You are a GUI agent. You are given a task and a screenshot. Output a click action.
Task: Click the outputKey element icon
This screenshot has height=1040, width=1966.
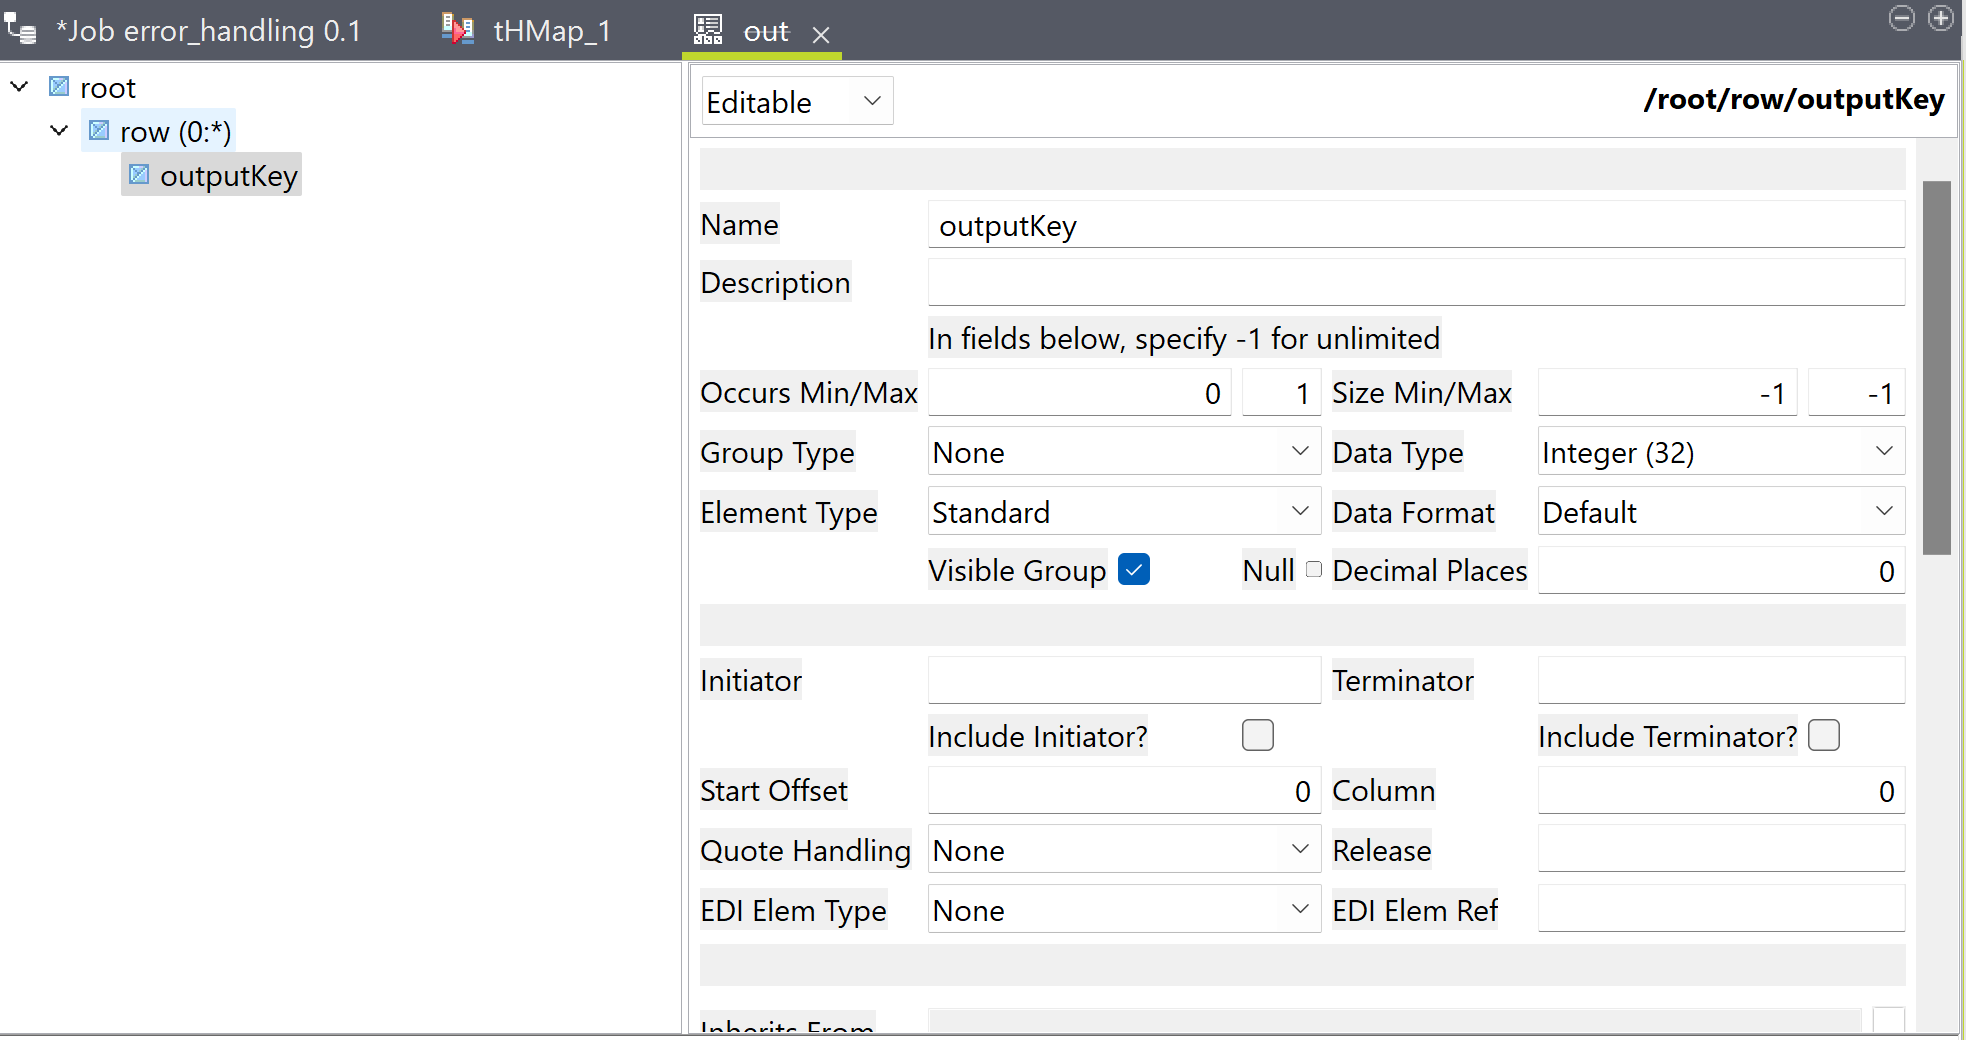[x=139, y=175]
